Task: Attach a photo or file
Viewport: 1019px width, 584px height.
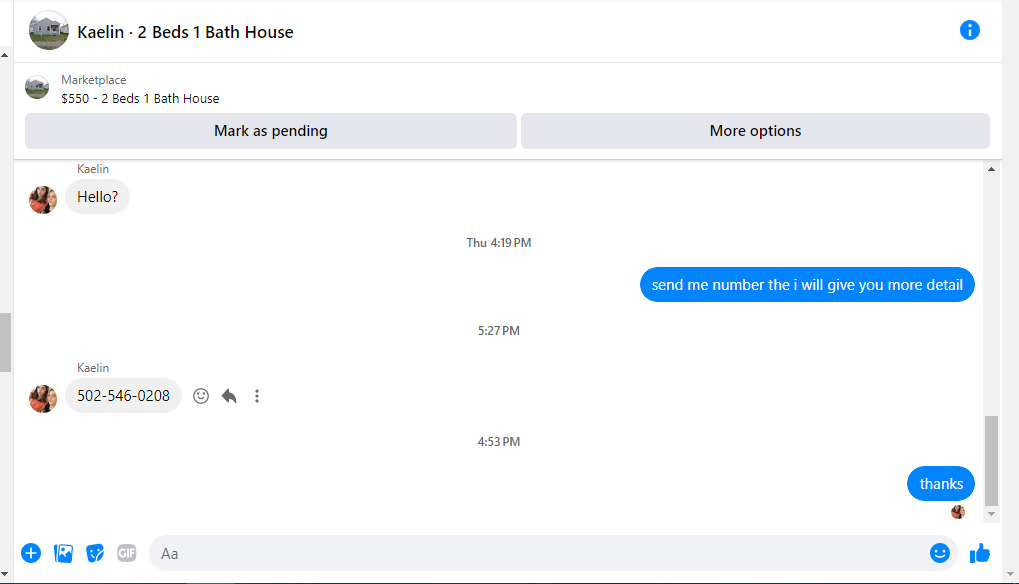Action: click(x=63, y=553)
